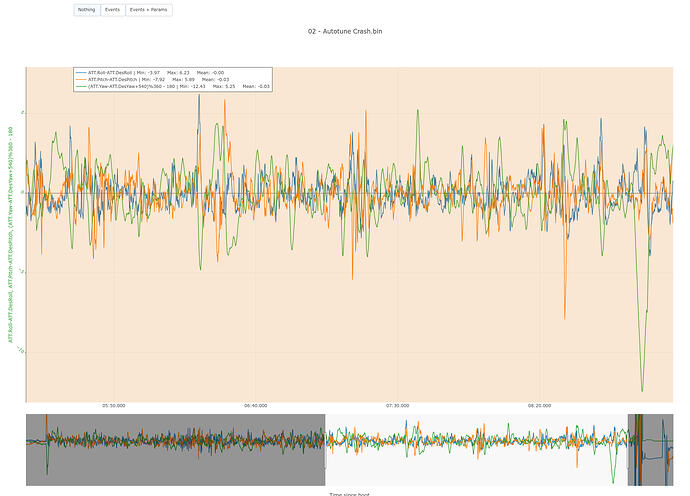Click the x-axis tick label 06:40.000
This screenshot has height=496, width=690.
click(x=256, y=406)
